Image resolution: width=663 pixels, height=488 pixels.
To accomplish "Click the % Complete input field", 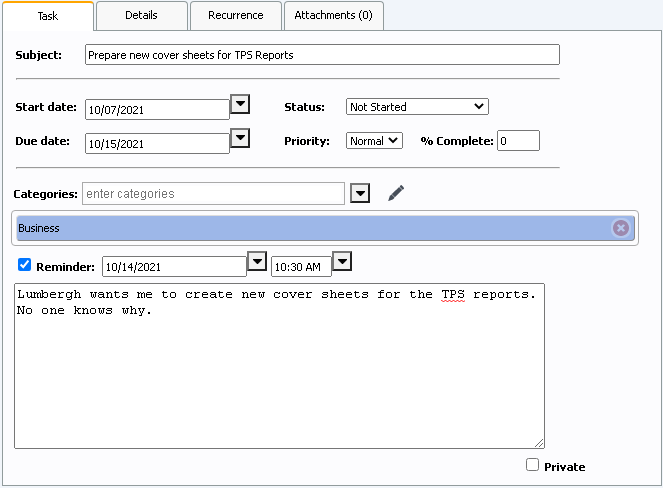I will pyautogui.click(x=518, y=141).
